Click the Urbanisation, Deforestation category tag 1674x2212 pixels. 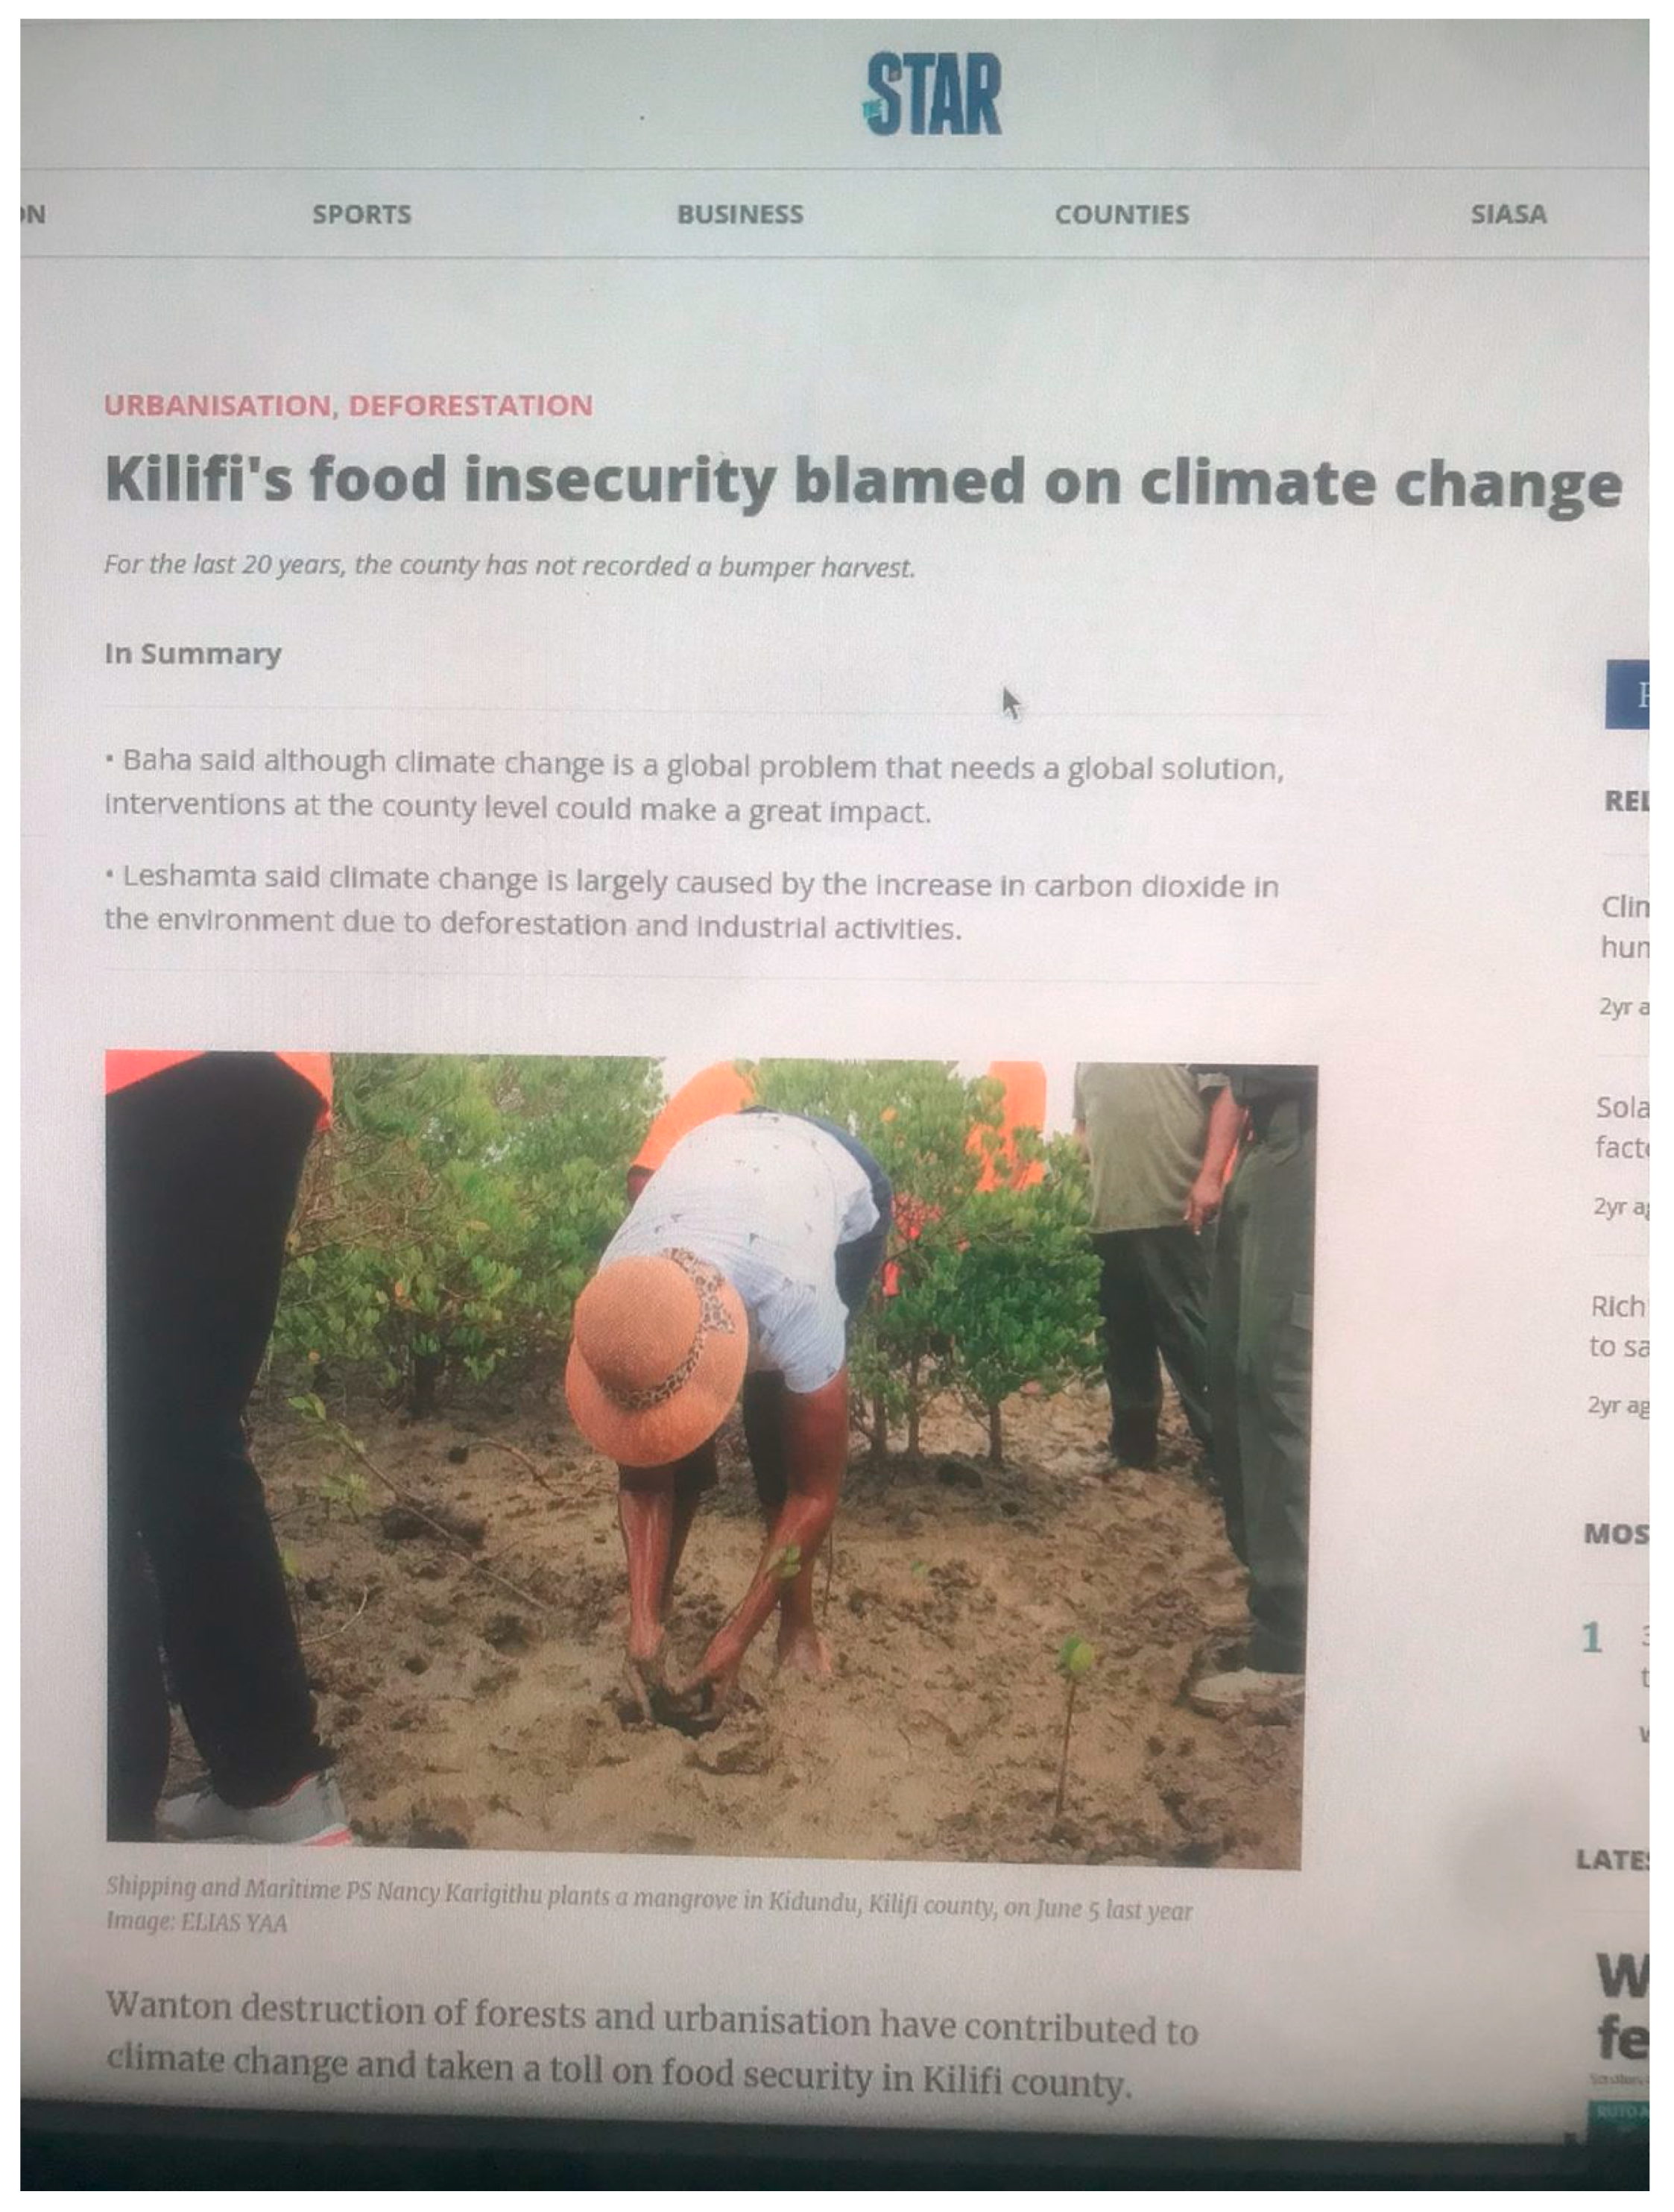[349, 405]
